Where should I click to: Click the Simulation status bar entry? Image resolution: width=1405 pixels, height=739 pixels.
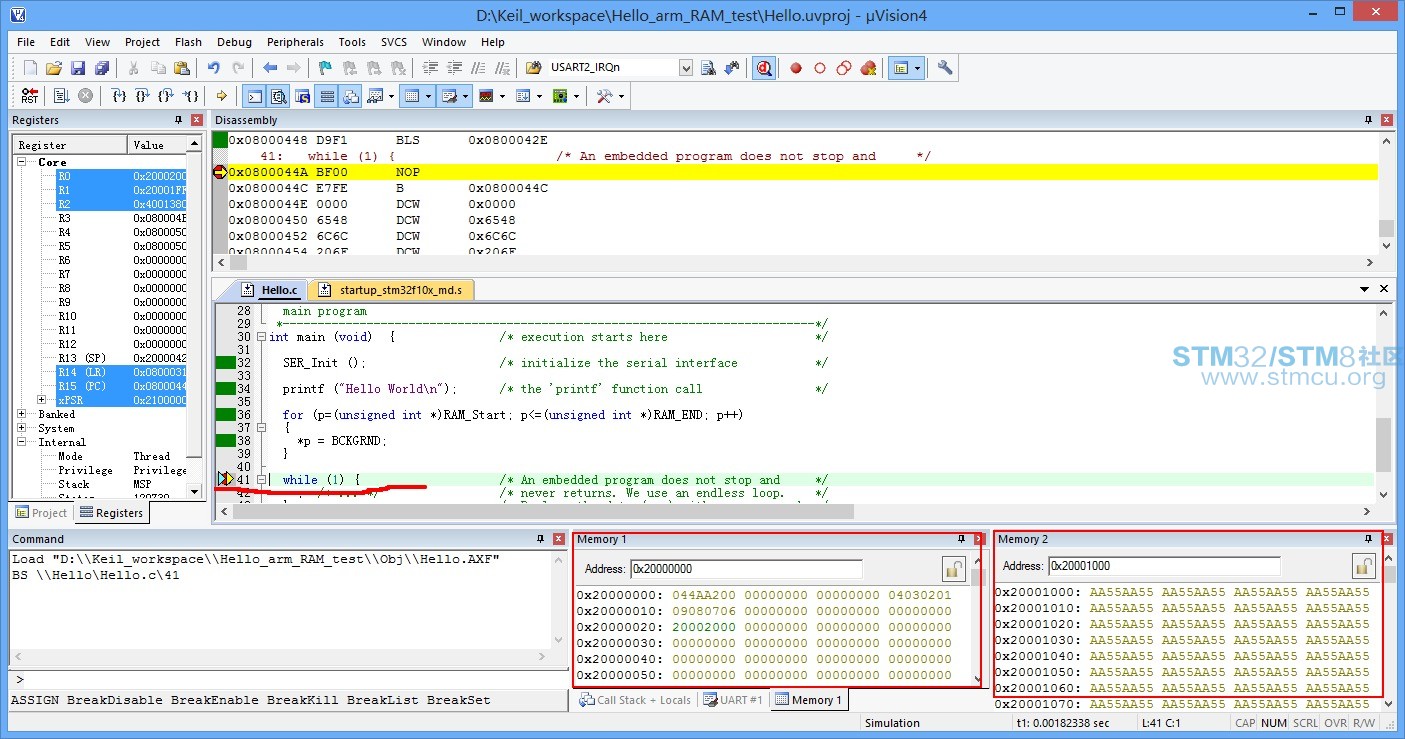(892, 723)
